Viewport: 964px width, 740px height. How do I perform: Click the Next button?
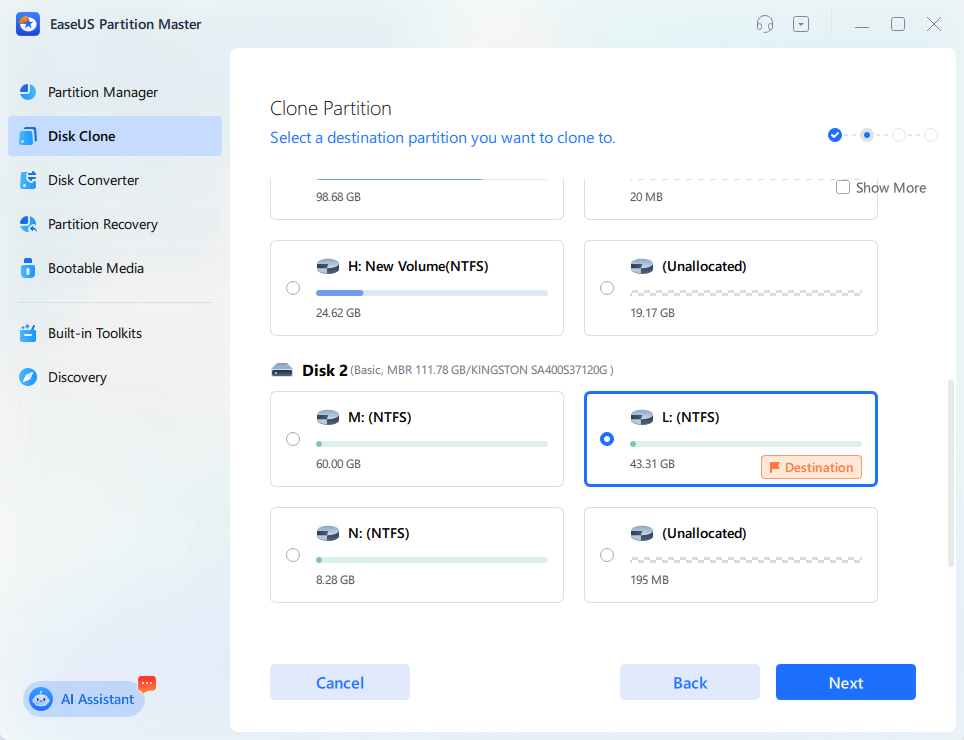coord(846,682)
